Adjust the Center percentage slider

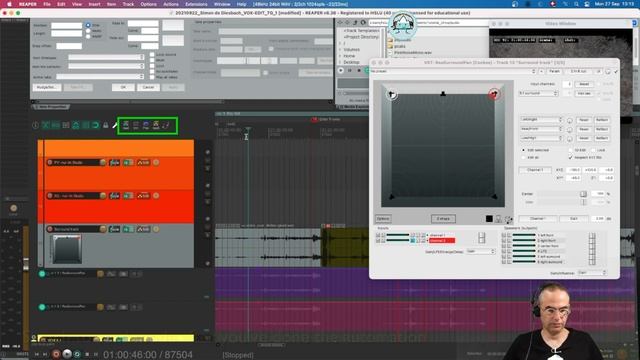click(x=583, y=194)
